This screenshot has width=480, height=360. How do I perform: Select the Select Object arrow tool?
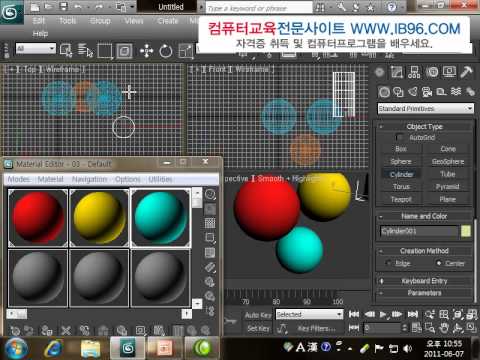click(x=66, y=51)
